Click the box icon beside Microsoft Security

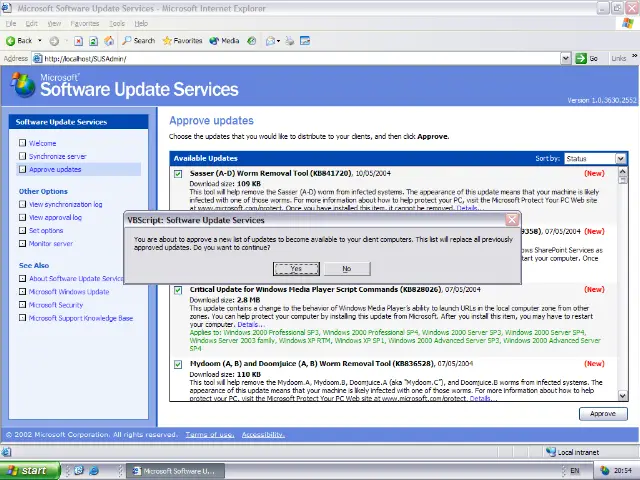pos(22,304)
